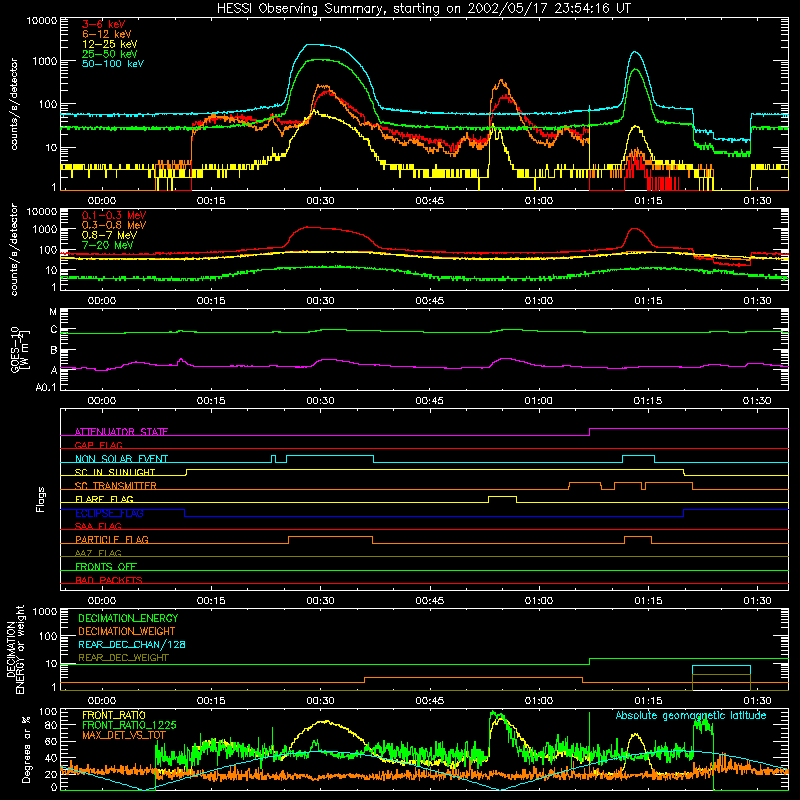This screenshot has height=800, width=800.
Task: Select the 10000 tick label on MeV plot
Action: pos(41,211)
